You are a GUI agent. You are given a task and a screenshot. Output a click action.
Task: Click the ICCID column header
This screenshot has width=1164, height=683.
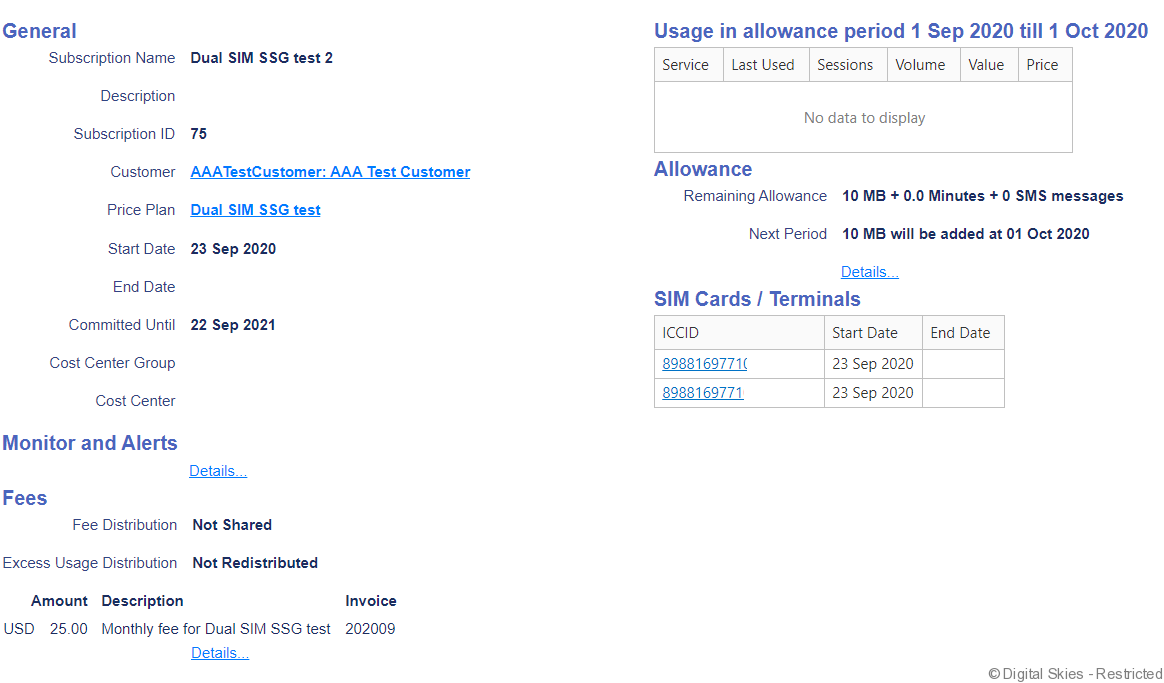(x=681, y=333)
